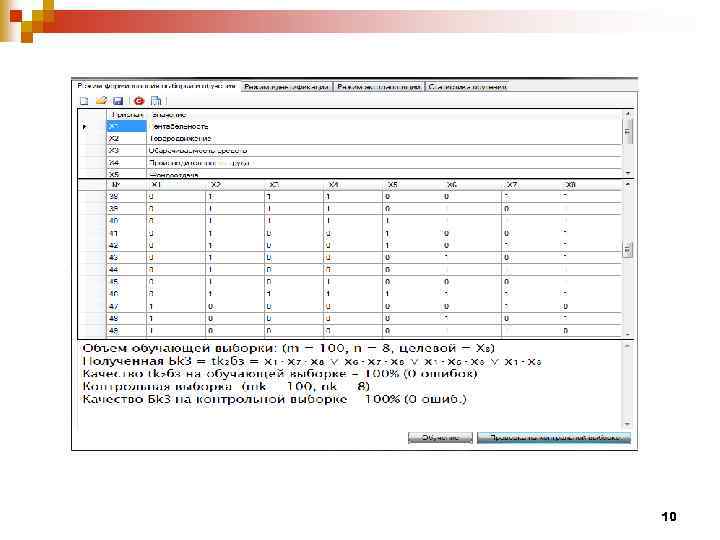Click the X6 column header in the data table
The height and width of the screenshot is (540, 720).
[x=471, y=185]
